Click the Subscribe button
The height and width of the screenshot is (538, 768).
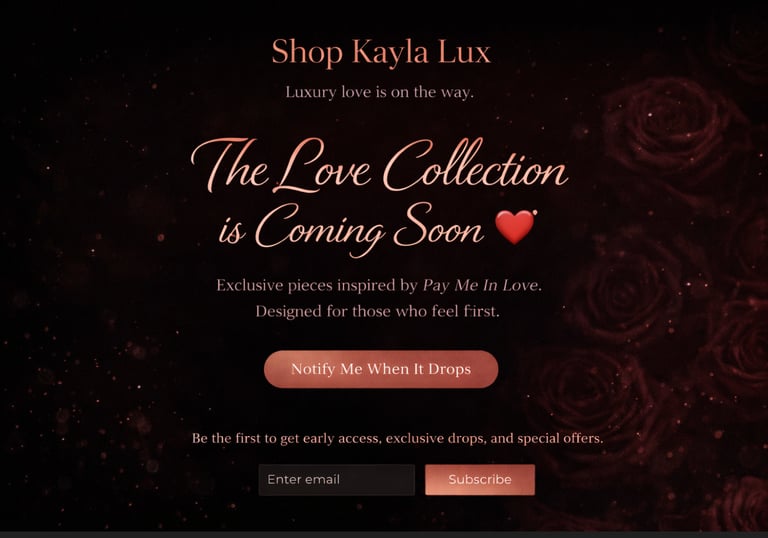(x=480, y=479)
